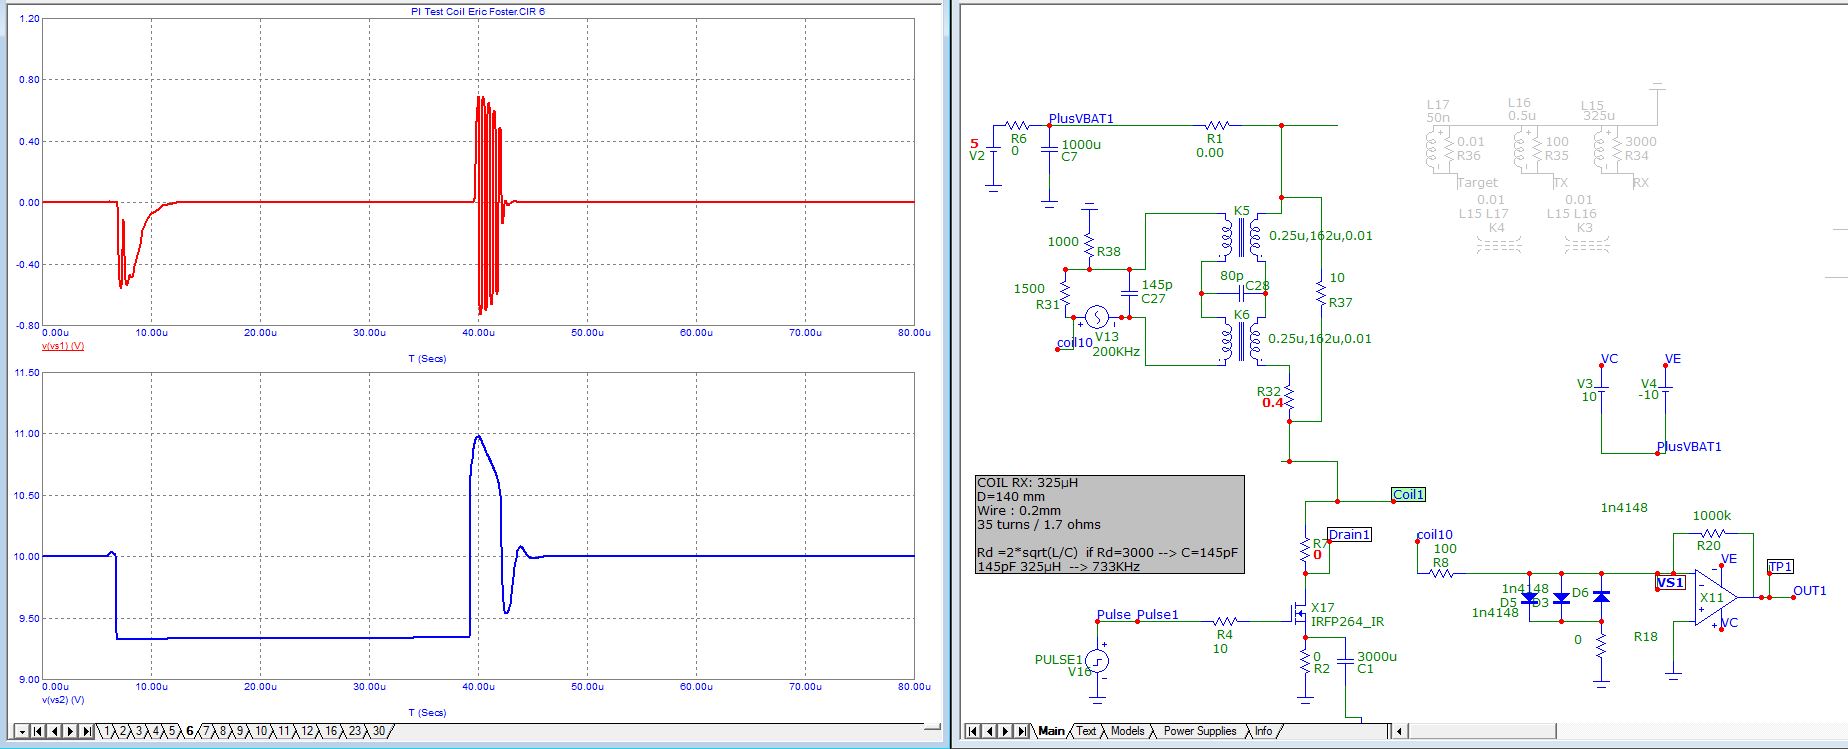1848x749 pixels.
Task: Switch to plot page tab 23
Action: click(355, 731)
